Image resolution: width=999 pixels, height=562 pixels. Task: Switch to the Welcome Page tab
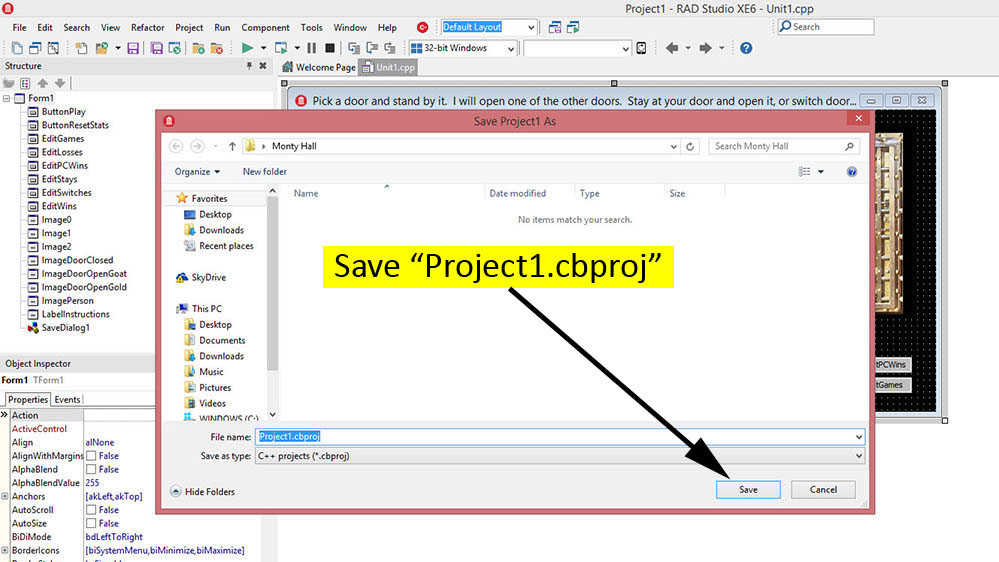point(319,67)
